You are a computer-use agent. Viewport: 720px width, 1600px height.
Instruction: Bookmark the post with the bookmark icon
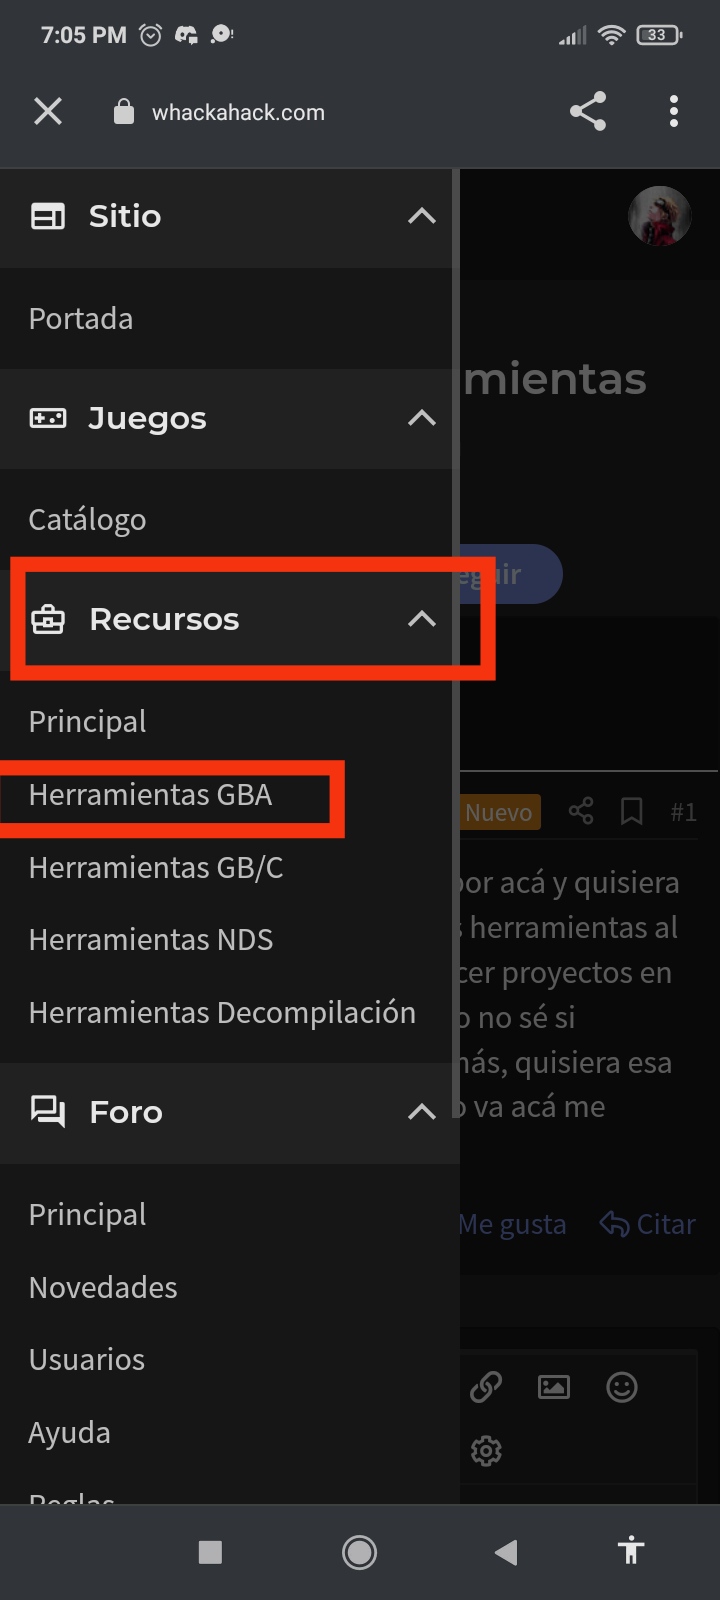[631, 811]
